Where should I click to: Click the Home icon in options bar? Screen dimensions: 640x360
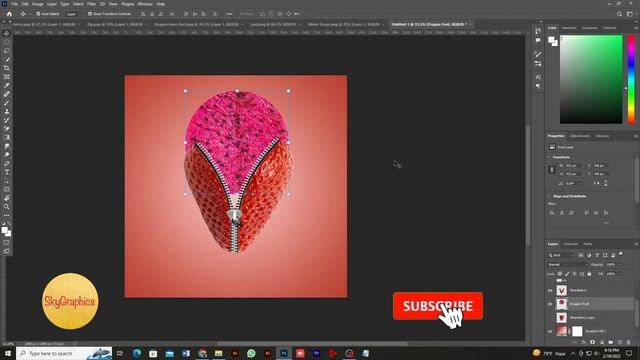pos(9,14)
